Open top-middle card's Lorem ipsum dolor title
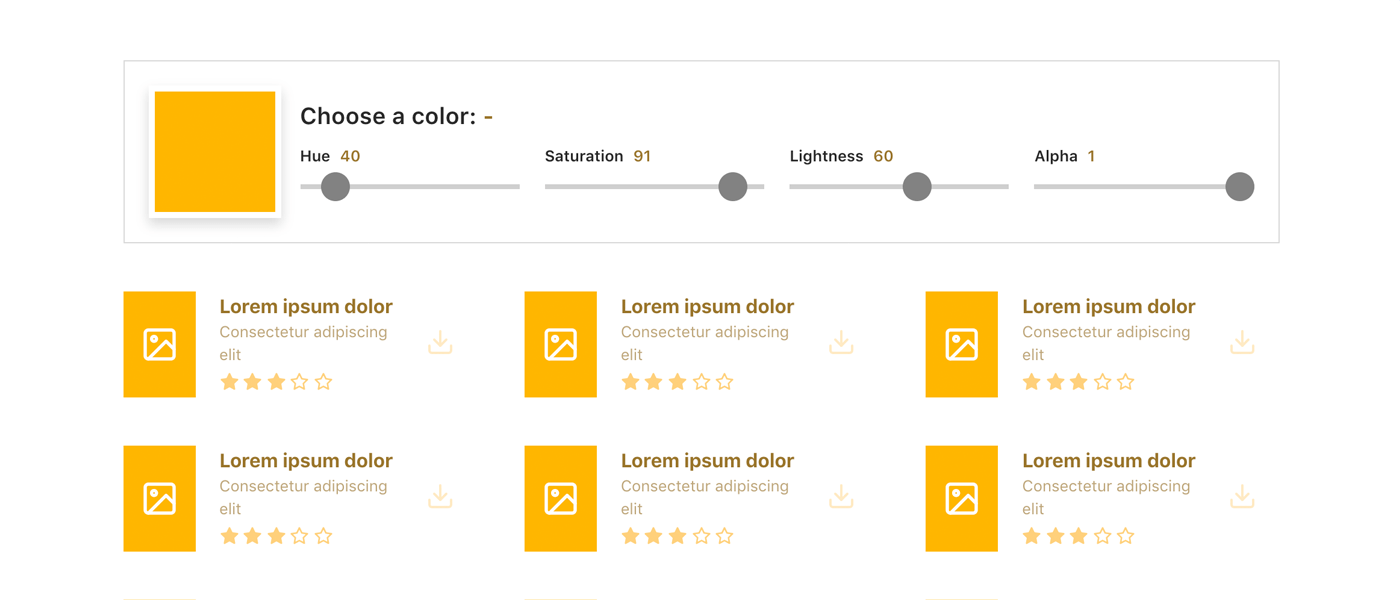Image resolution: width=1400 pixels, height=600 pixels. (x=707, y=306)
